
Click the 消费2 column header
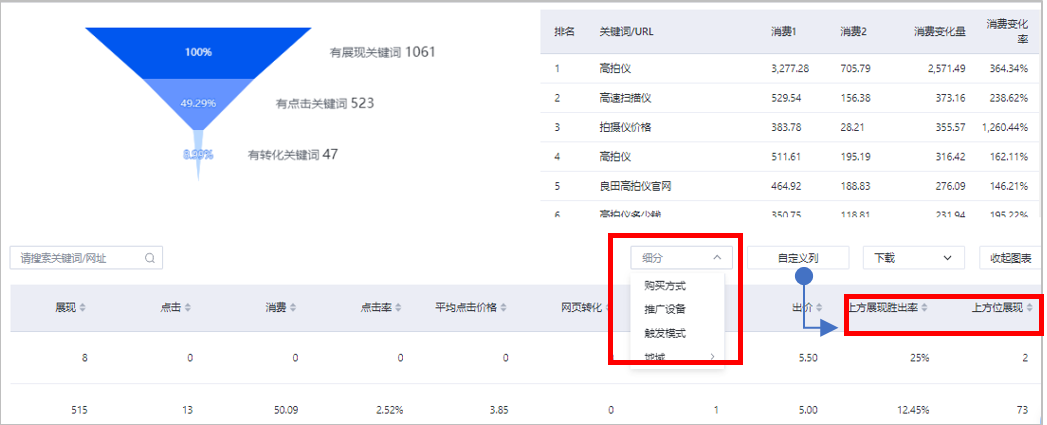pos(853,31)
